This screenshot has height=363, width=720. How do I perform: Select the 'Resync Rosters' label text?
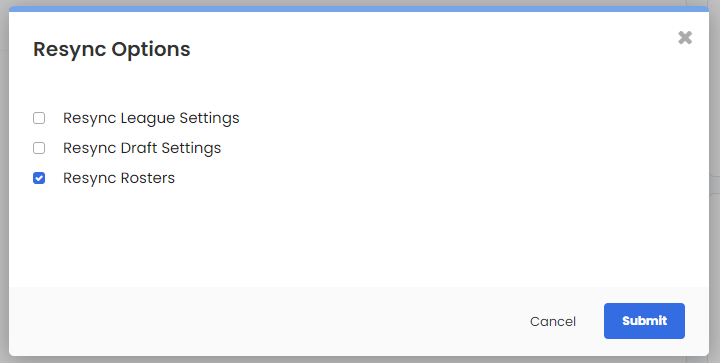click(x=119, y=178)
